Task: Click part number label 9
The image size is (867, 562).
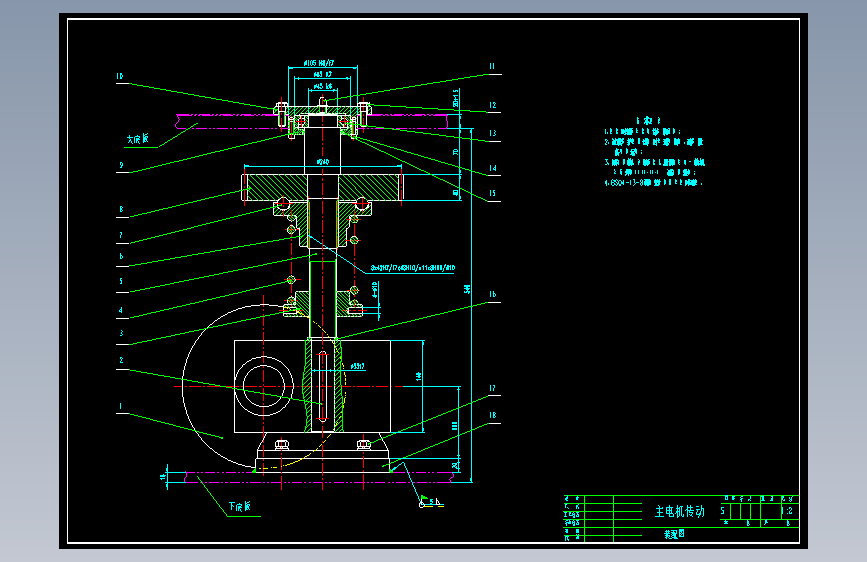Action: pos(121,165)
